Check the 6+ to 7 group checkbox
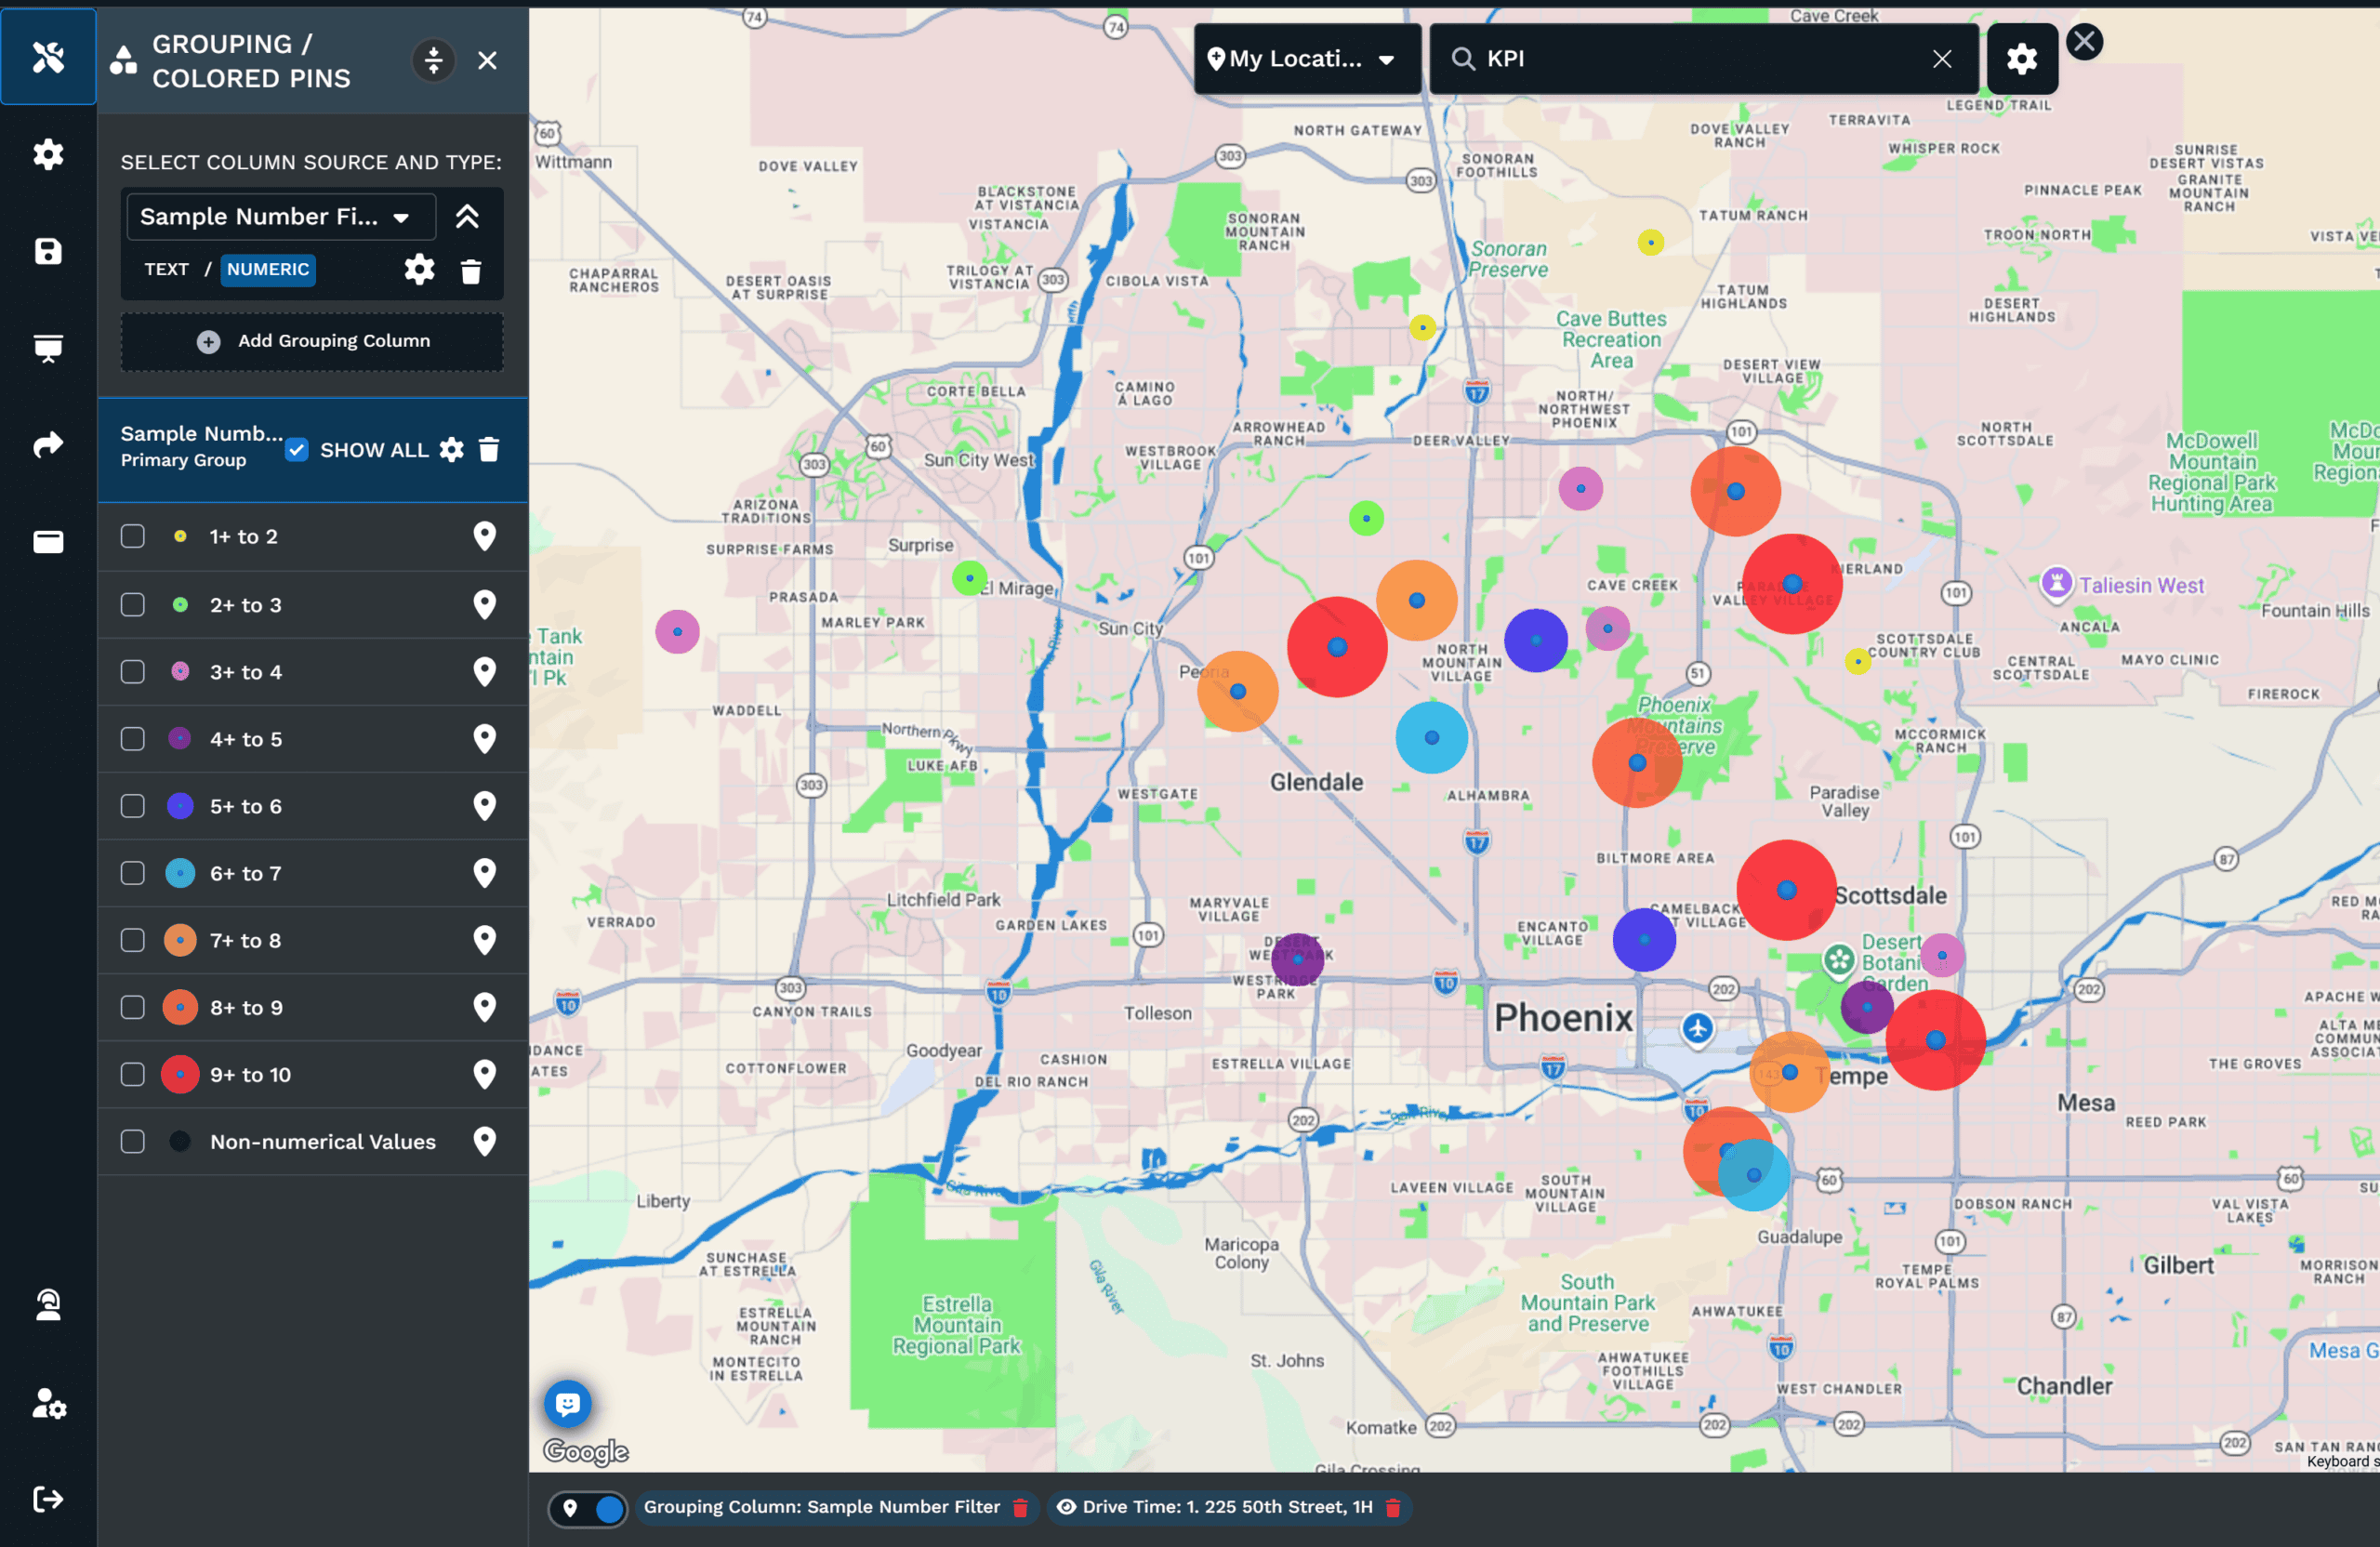The image size is (2380, 1547). click(133, 873)
